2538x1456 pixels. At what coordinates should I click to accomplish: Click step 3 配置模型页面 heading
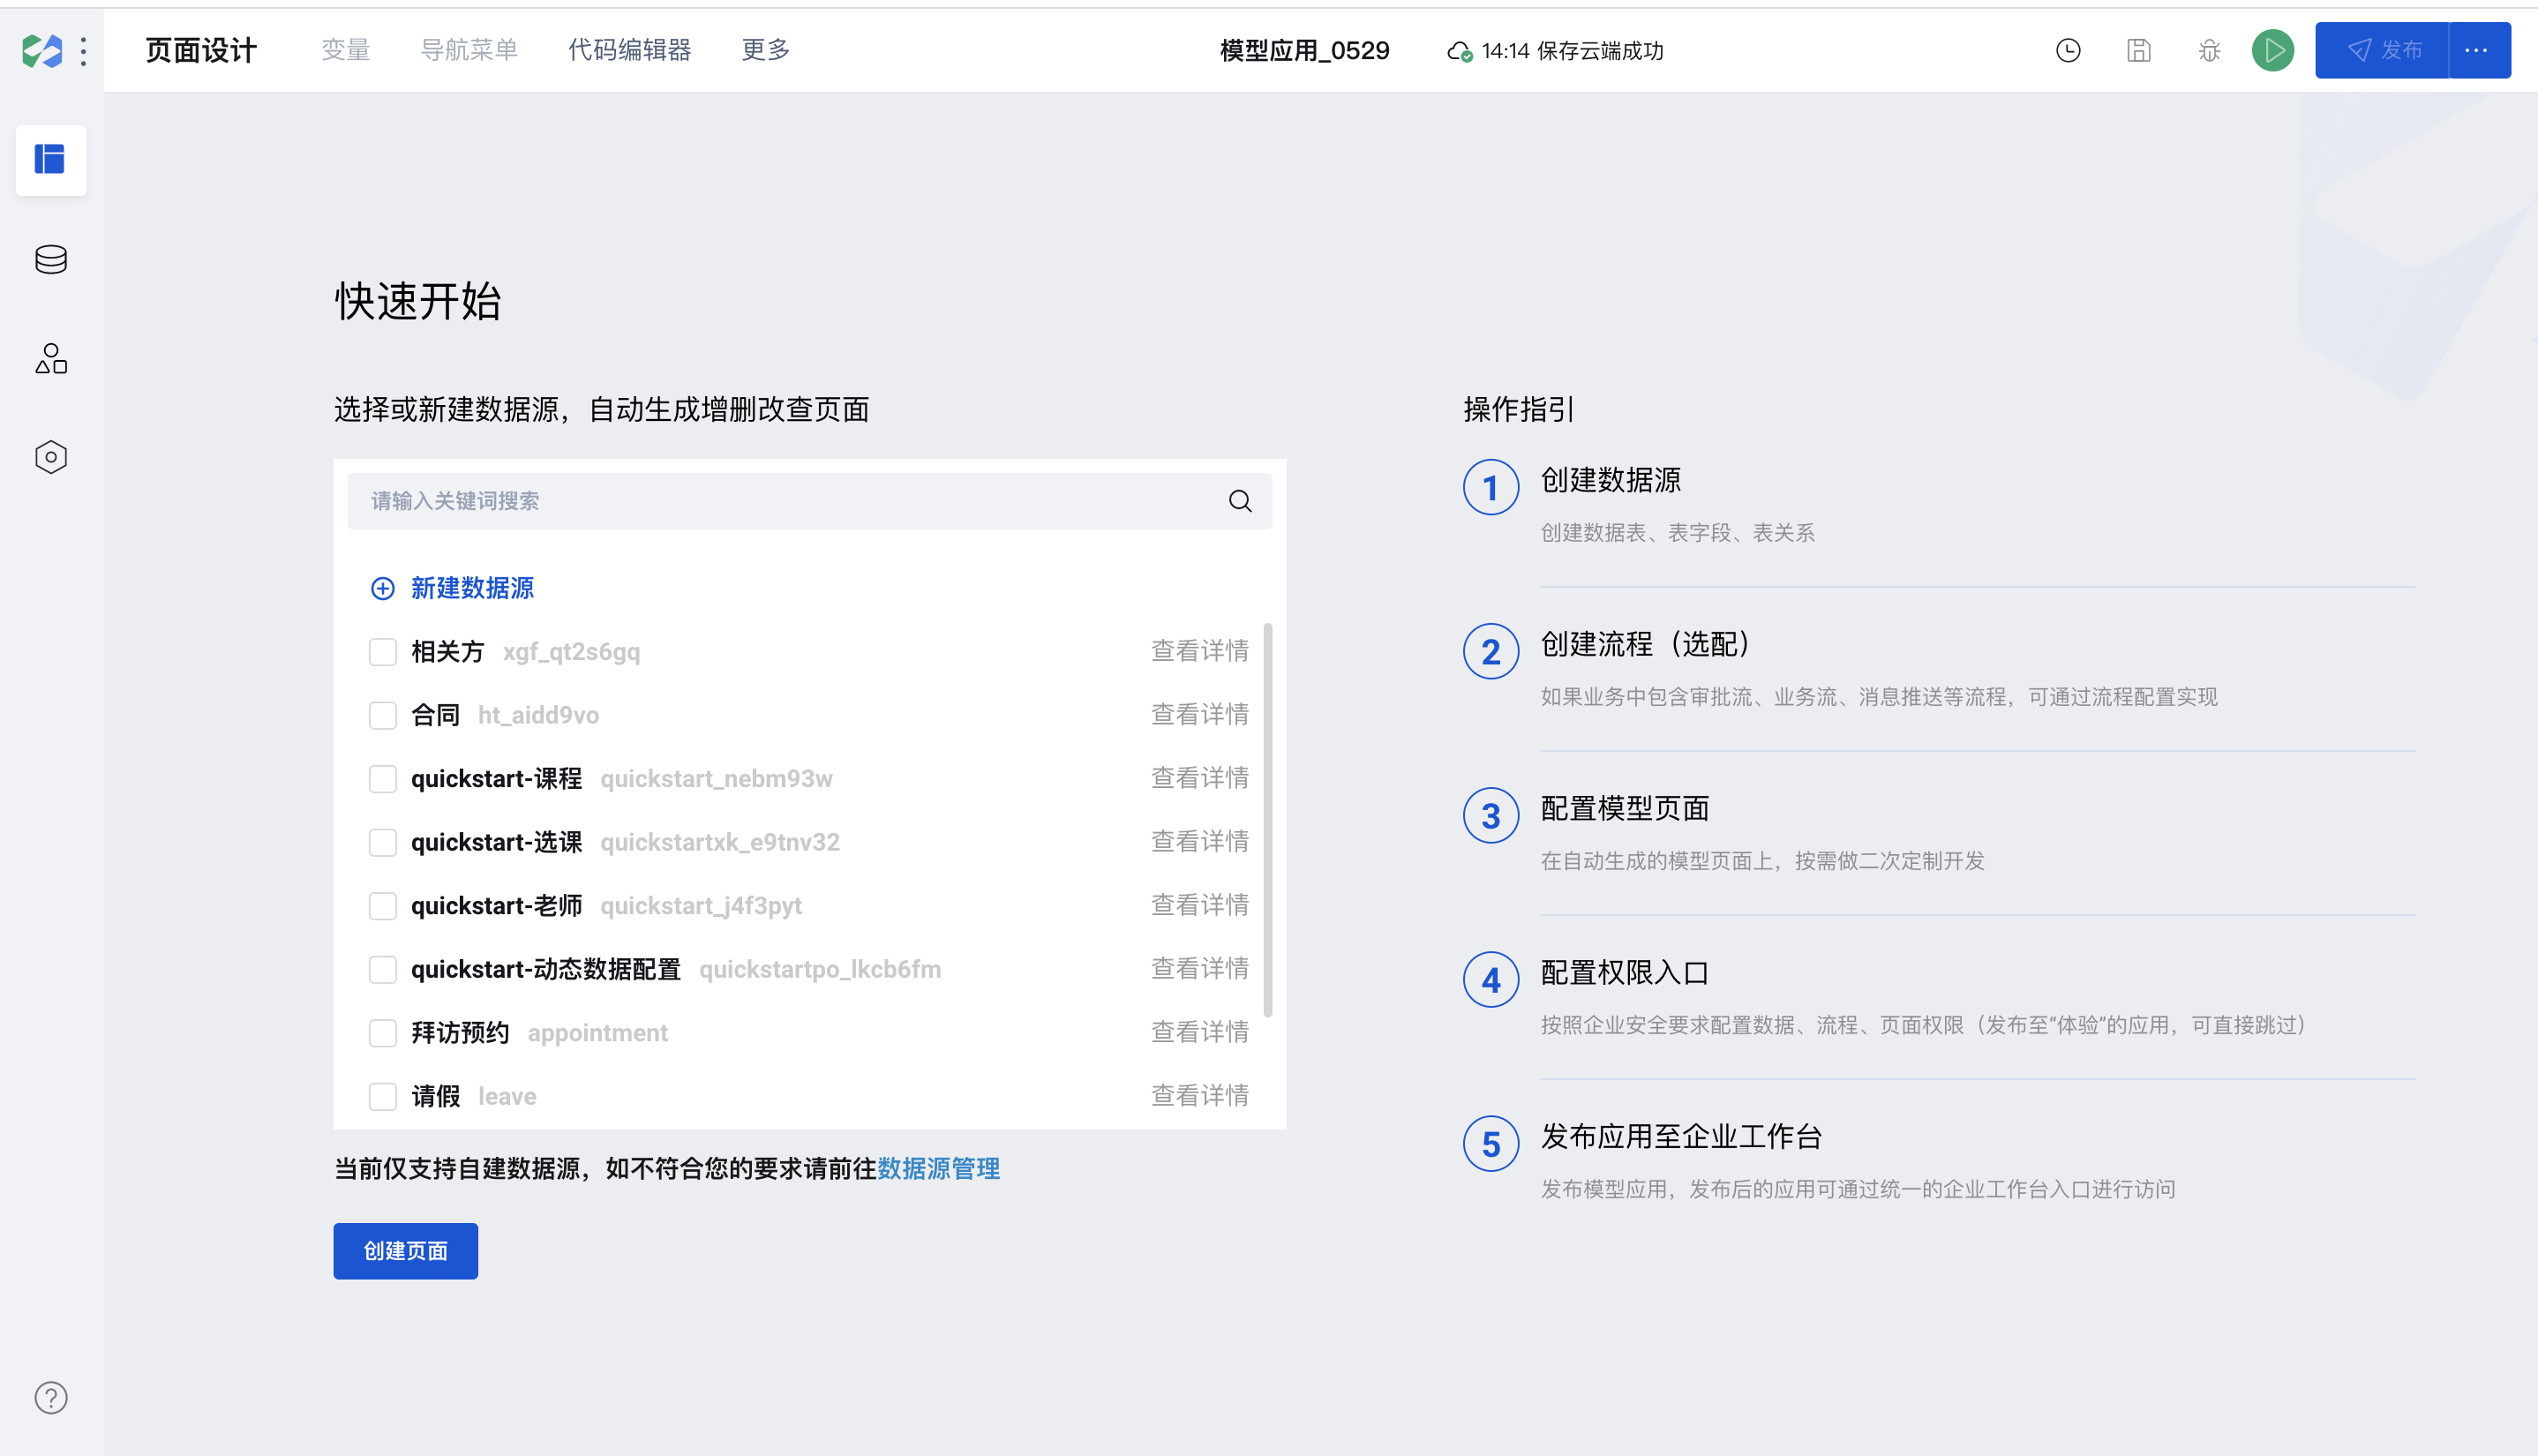tap(1624, 808)
